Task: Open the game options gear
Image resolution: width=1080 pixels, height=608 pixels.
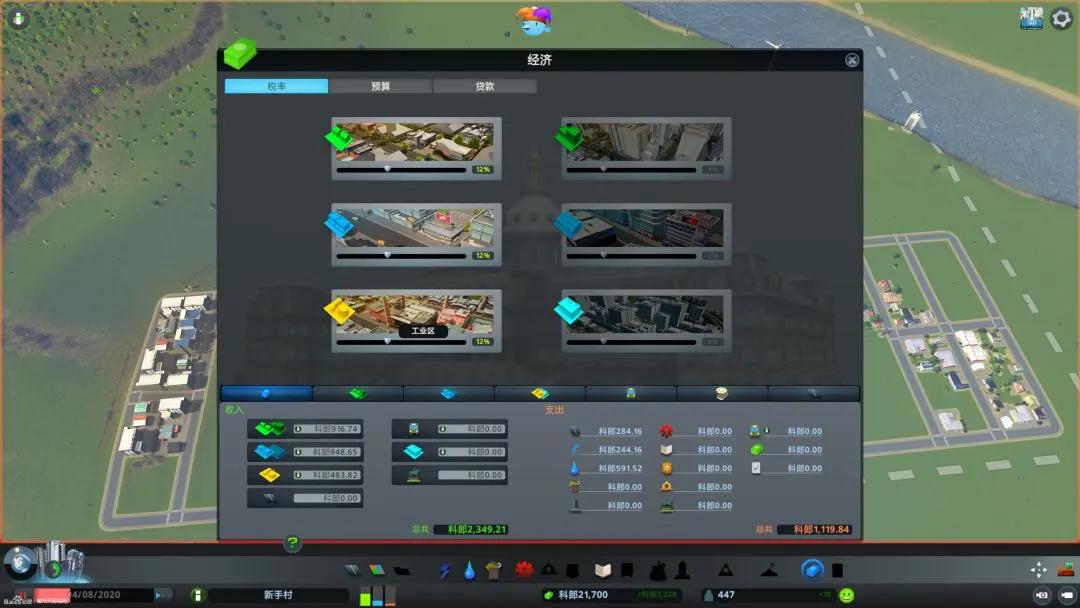Action: 1061,19
